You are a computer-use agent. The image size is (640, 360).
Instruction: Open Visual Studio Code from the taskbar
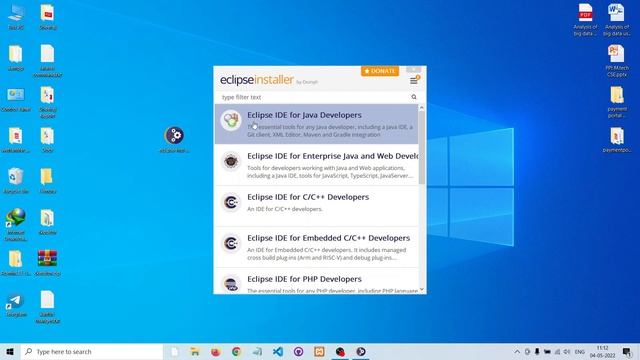[x=278, y=351]
